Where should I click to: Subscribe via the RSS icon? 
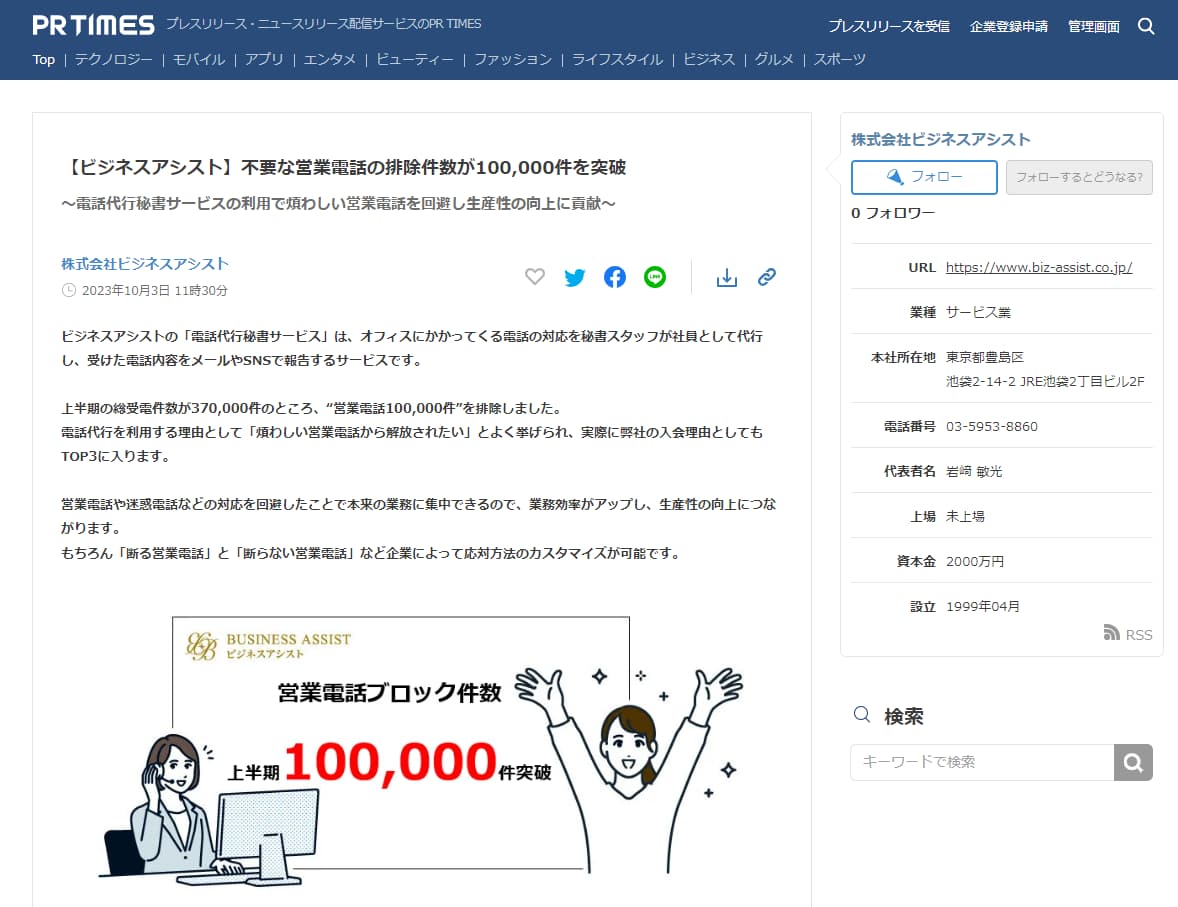pos(1128,633)
